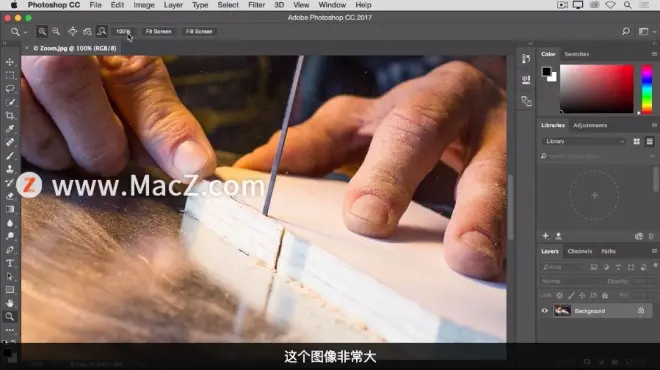
Task: Hide the Background layer eye icon
Action: (545, 311)
